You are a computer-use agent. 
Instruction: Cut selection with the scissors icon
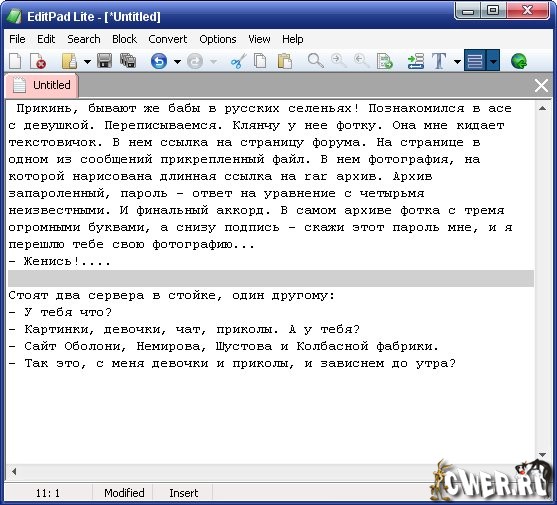click(x=238, y=61)
